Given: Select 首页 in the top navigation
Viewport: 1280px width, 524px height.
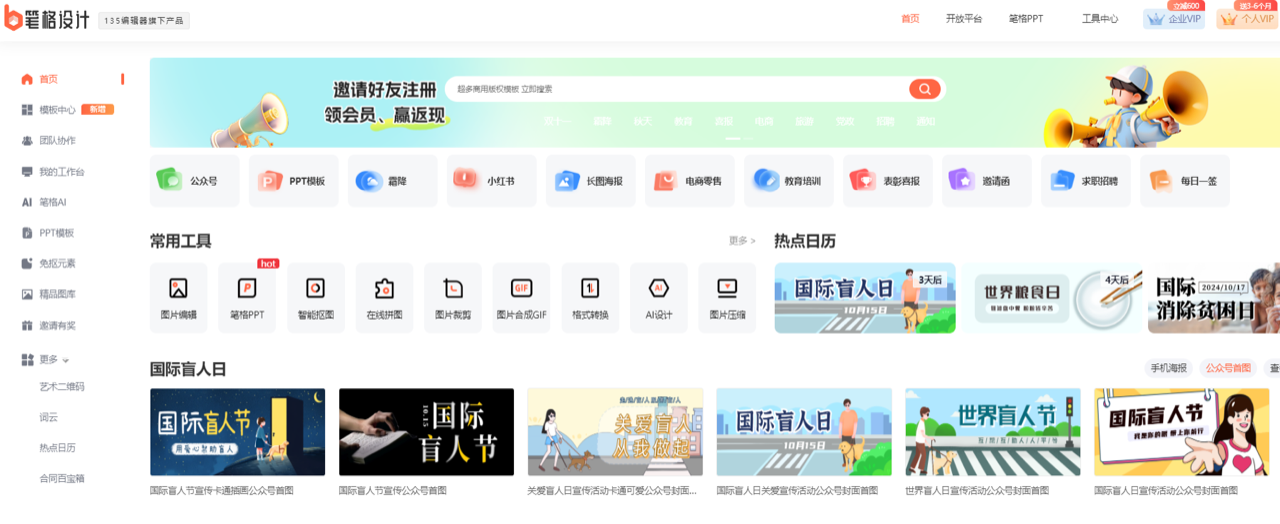Looking at the screenshot, I should (x=910, y=19).
